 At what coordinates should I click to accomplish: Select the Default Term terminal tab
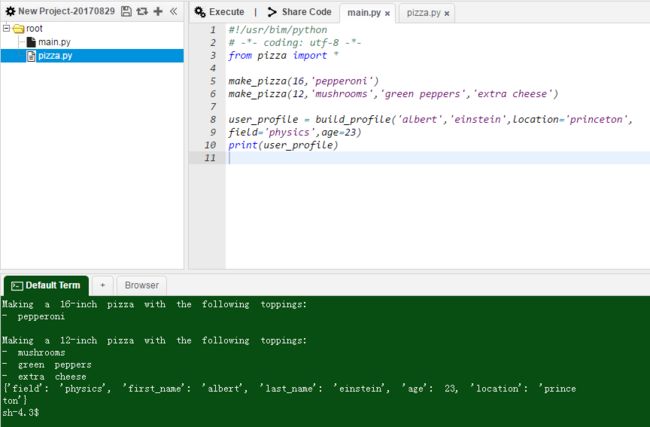click(46, 286)
